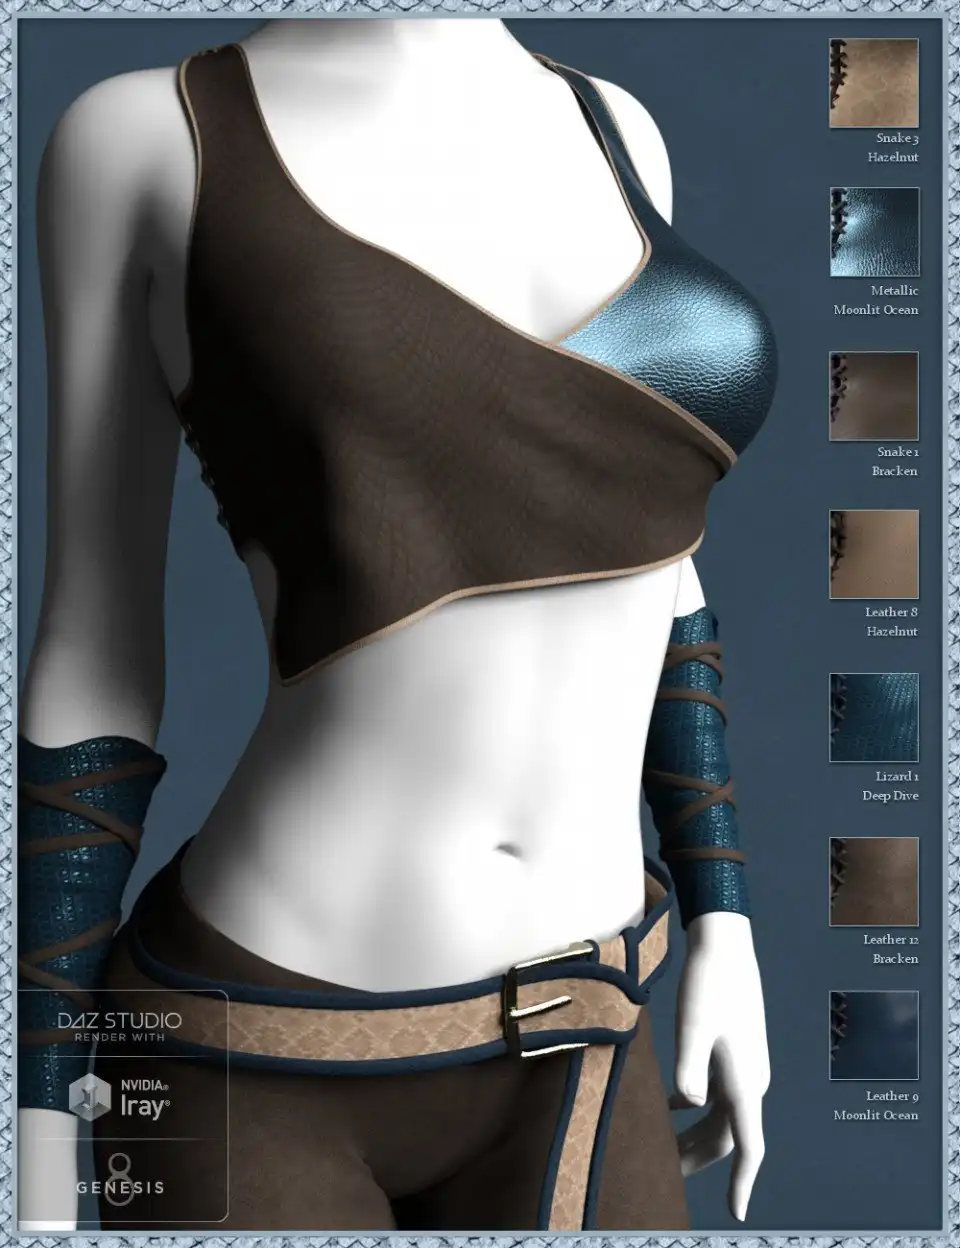Click the 'Snake 3 Hazelnut' caption text
960x1248 pixels.
click(892, 148)
